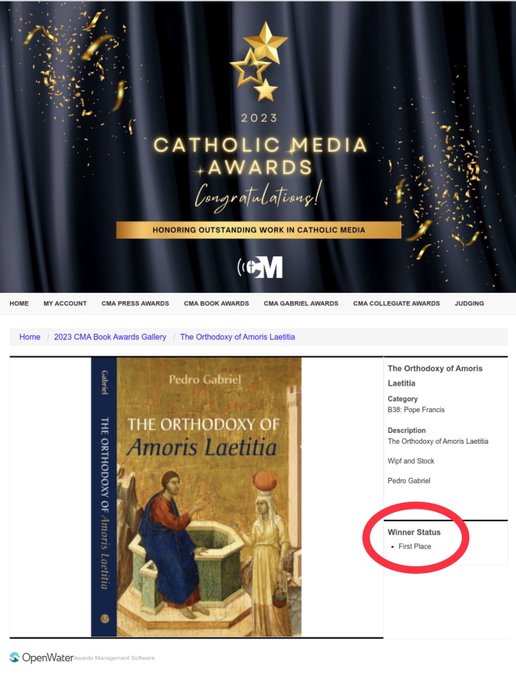
Task: Select the entry title in sidebar
Action: point(435,376)
